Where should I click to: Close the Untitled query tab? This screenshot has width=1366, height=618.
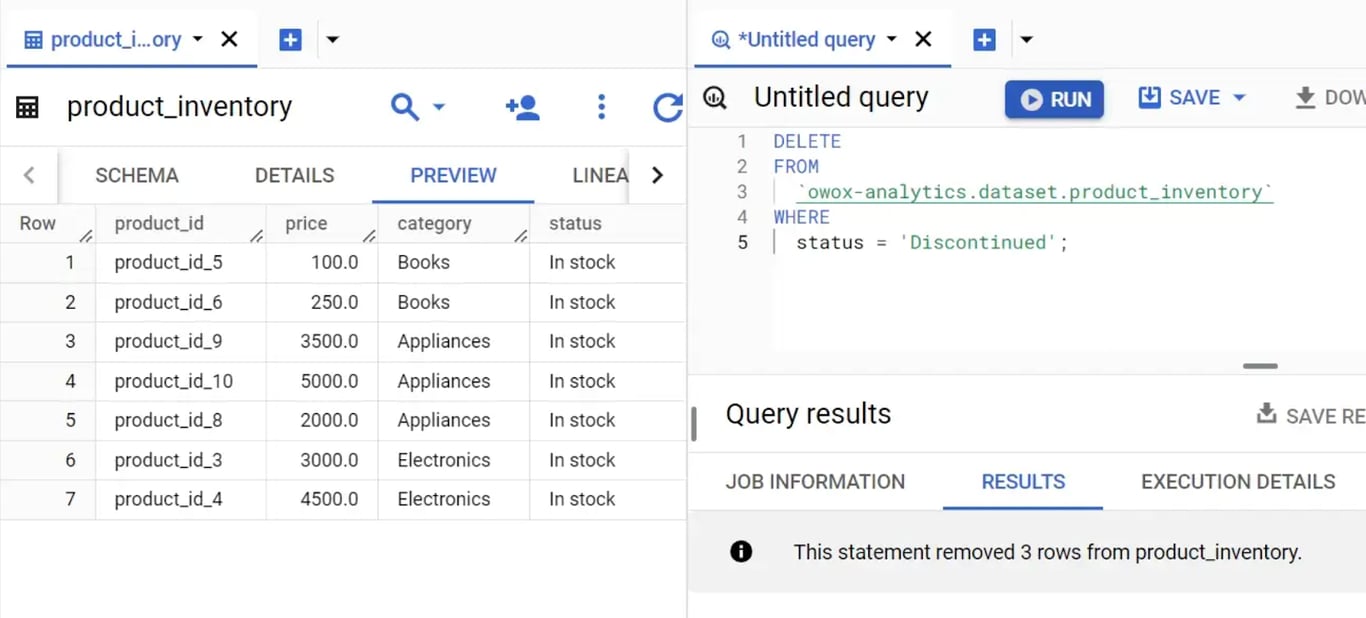pos(923,39)
